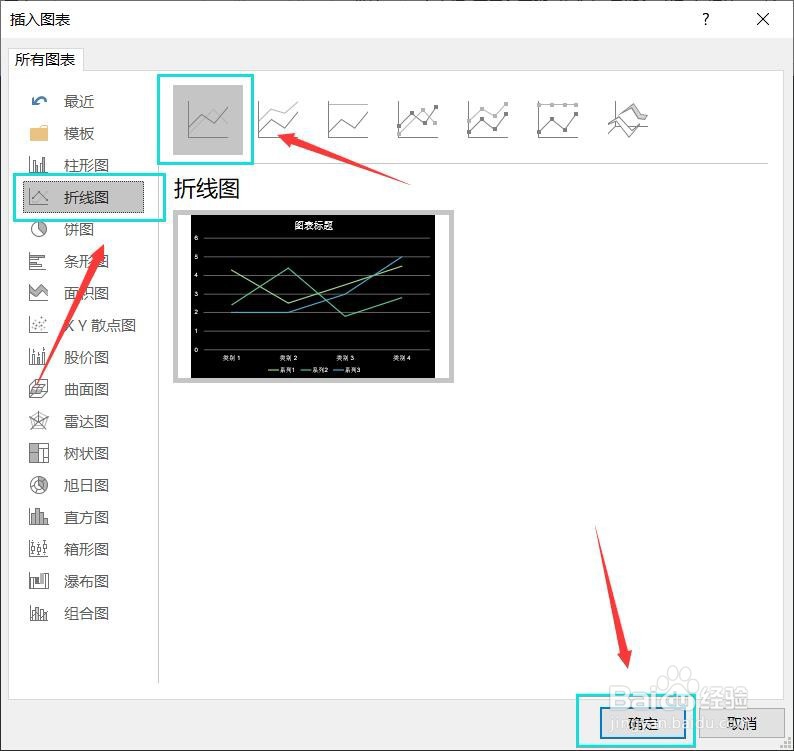The height and width of the screenshot is (751, 794).
Task: Open help with the question mark button
Action: click(x=706, y=19)
